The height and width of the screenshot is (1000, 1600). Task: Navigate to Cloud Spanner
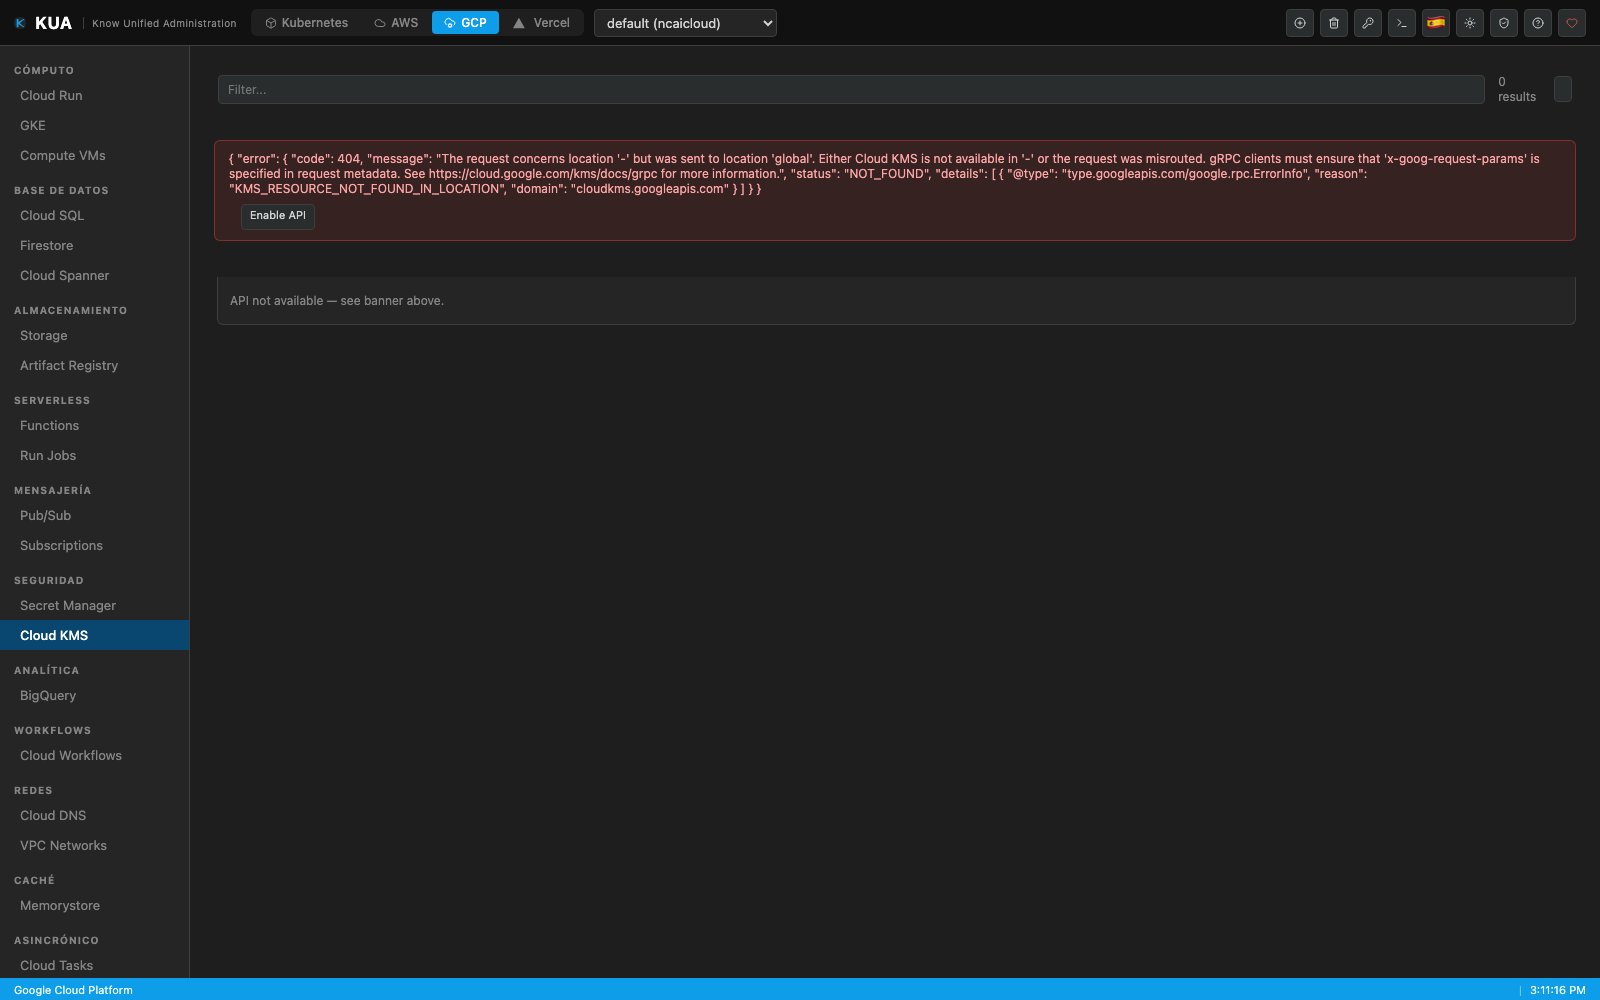pyautogui.click(x=95, y=276)
